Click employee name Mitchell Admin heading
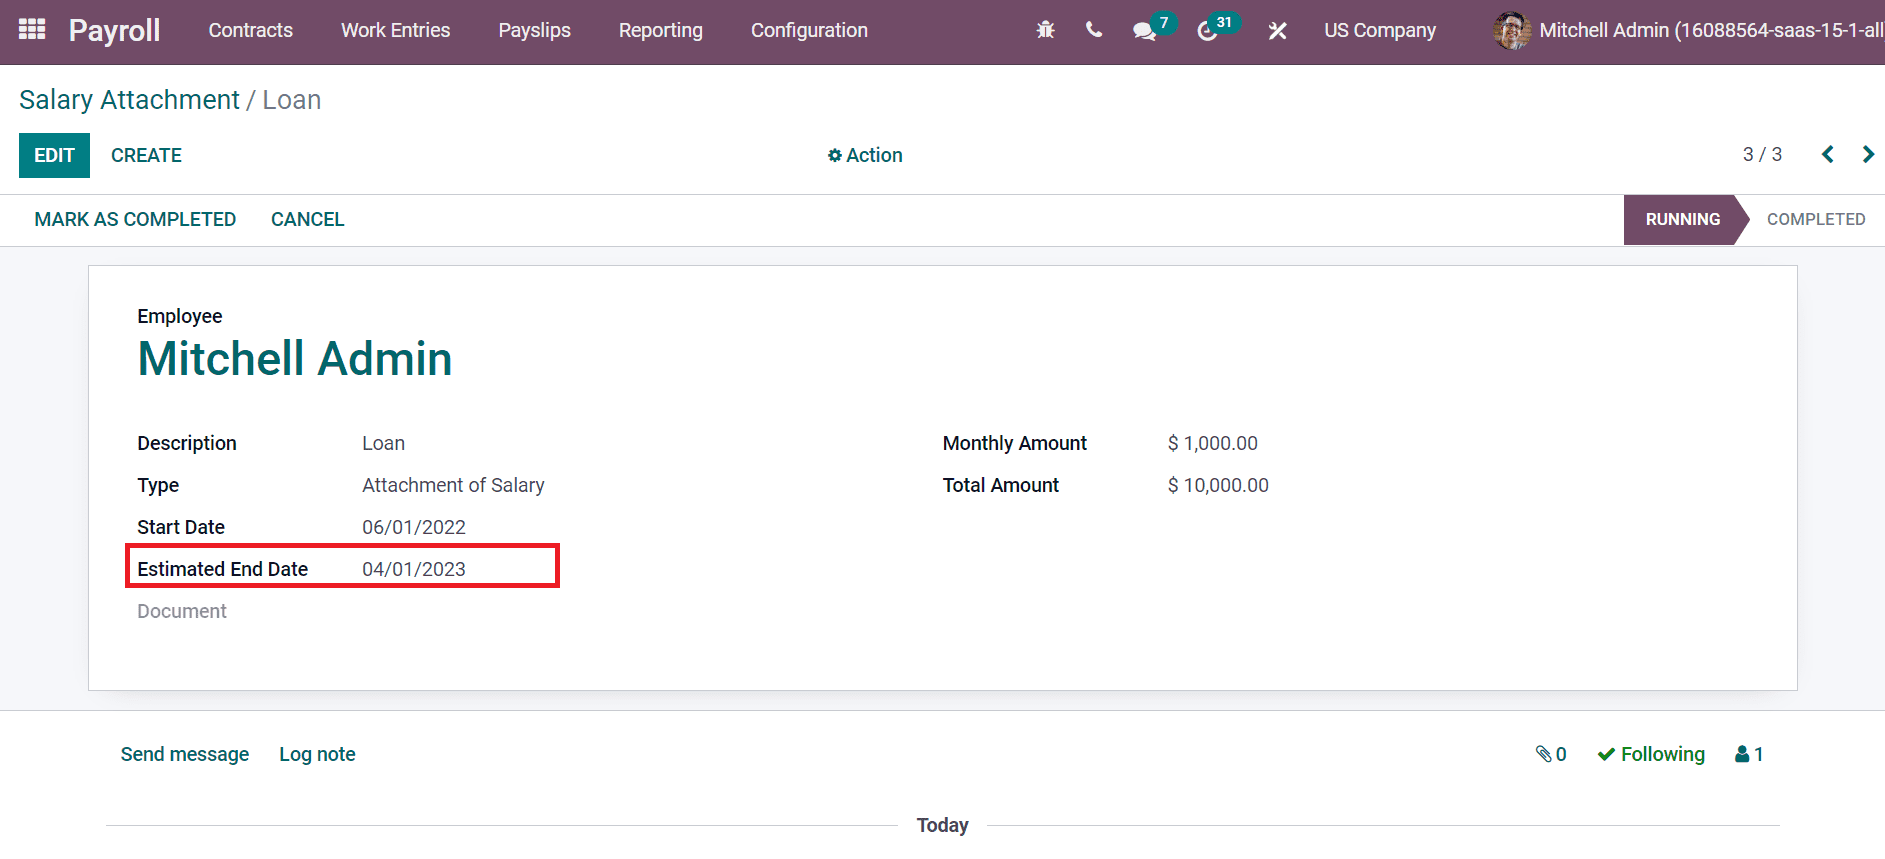Image resolution: width=1885 pixels, height=859 pixels. pyautogui.click(x=295, y=359)
